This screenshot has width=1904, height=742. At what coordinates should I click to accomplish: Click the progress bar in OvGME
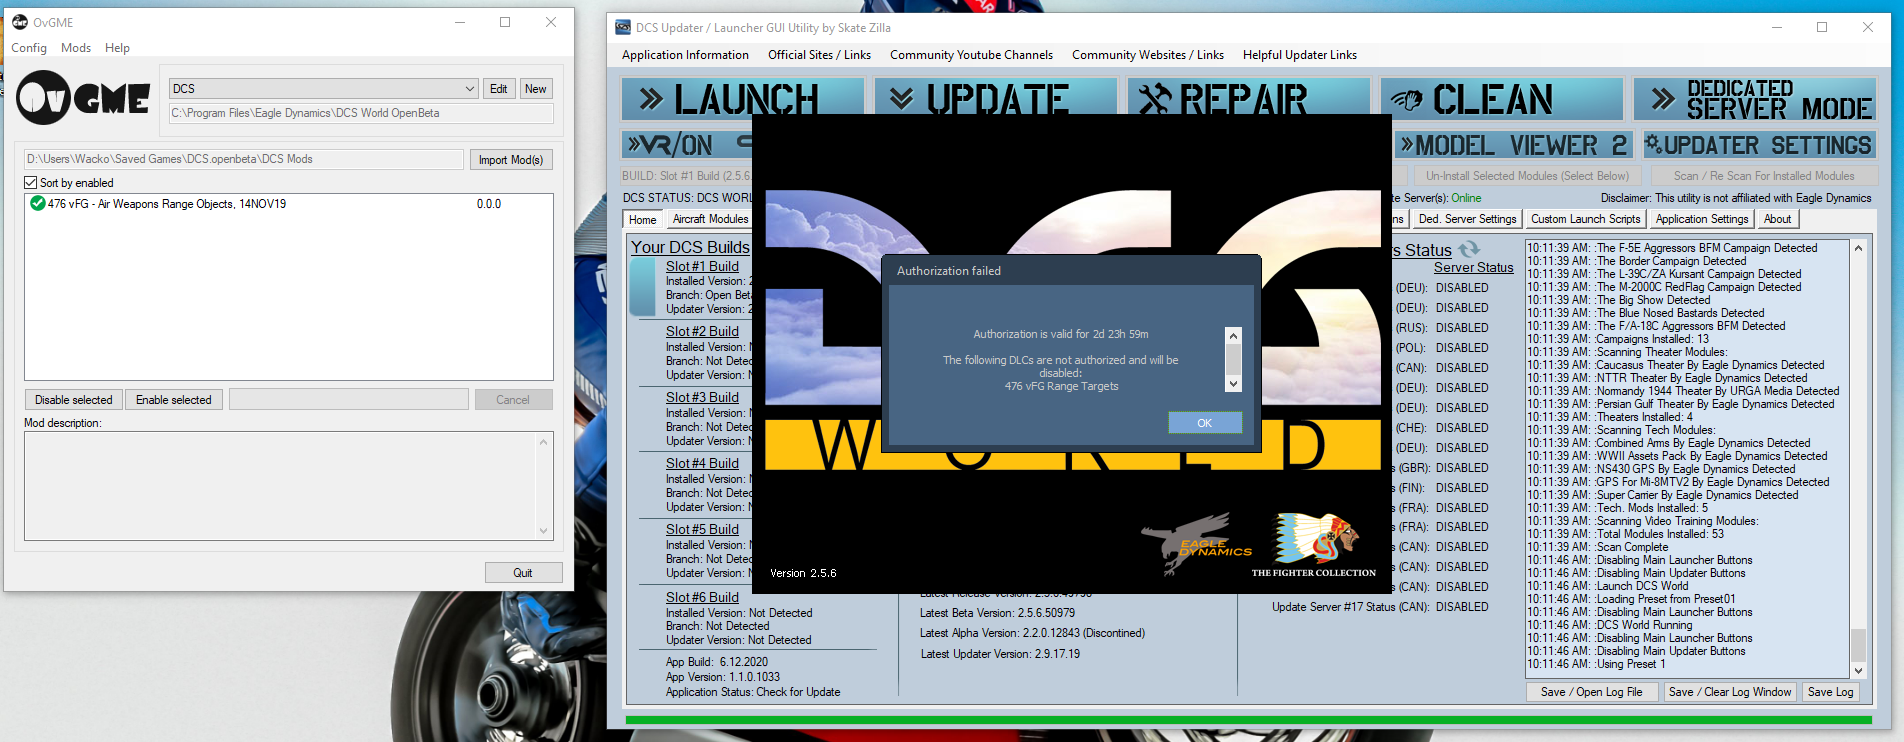tap(349, 400)
